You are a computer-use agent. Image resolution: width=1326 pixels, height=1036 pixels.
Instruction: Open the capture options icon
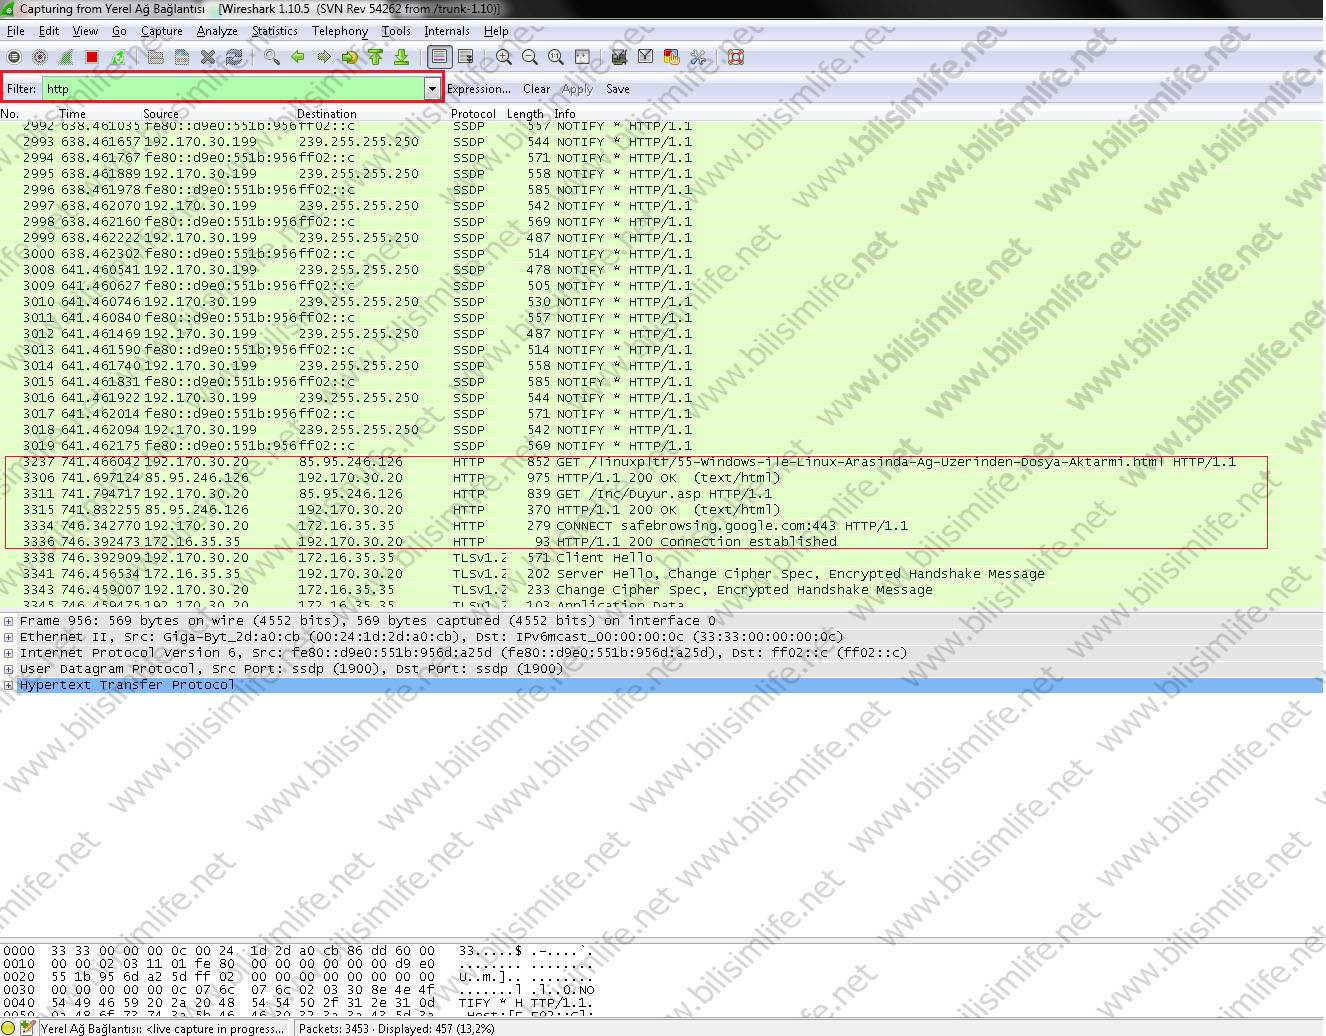click(x=40, y=57)
